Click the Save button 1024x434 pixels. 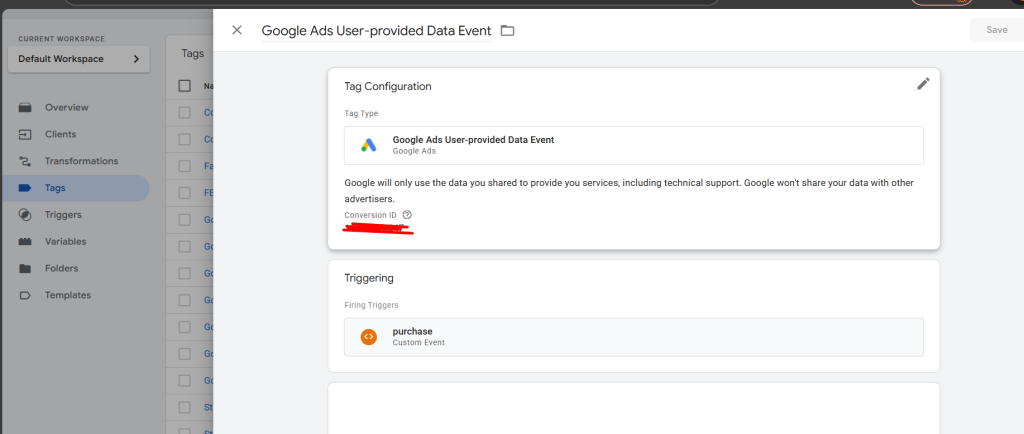tap(996, 30)
